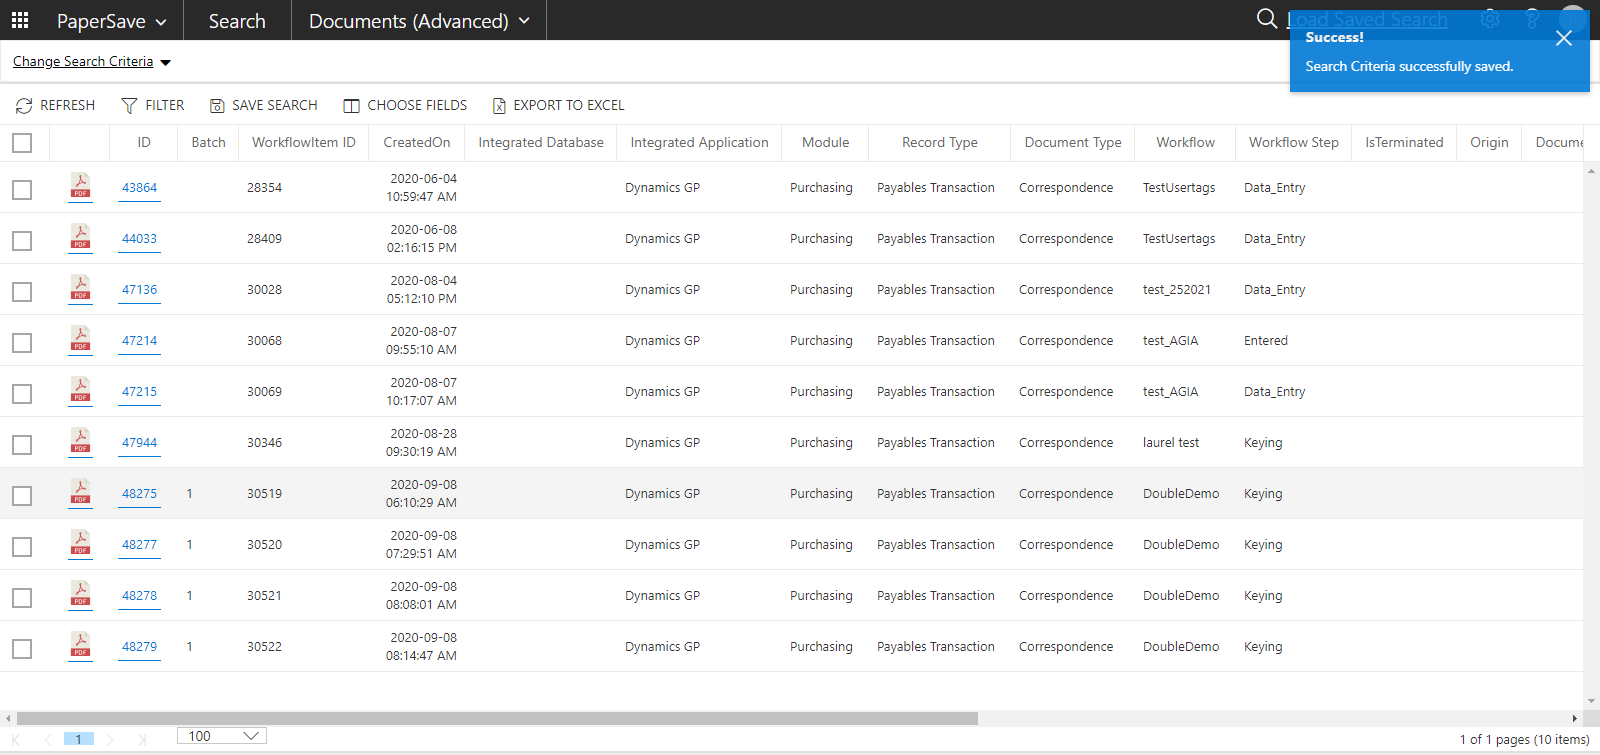Open PDF icon for document 43864
This screenshot has width=1600, height=755.
click(x=80, y=187)
